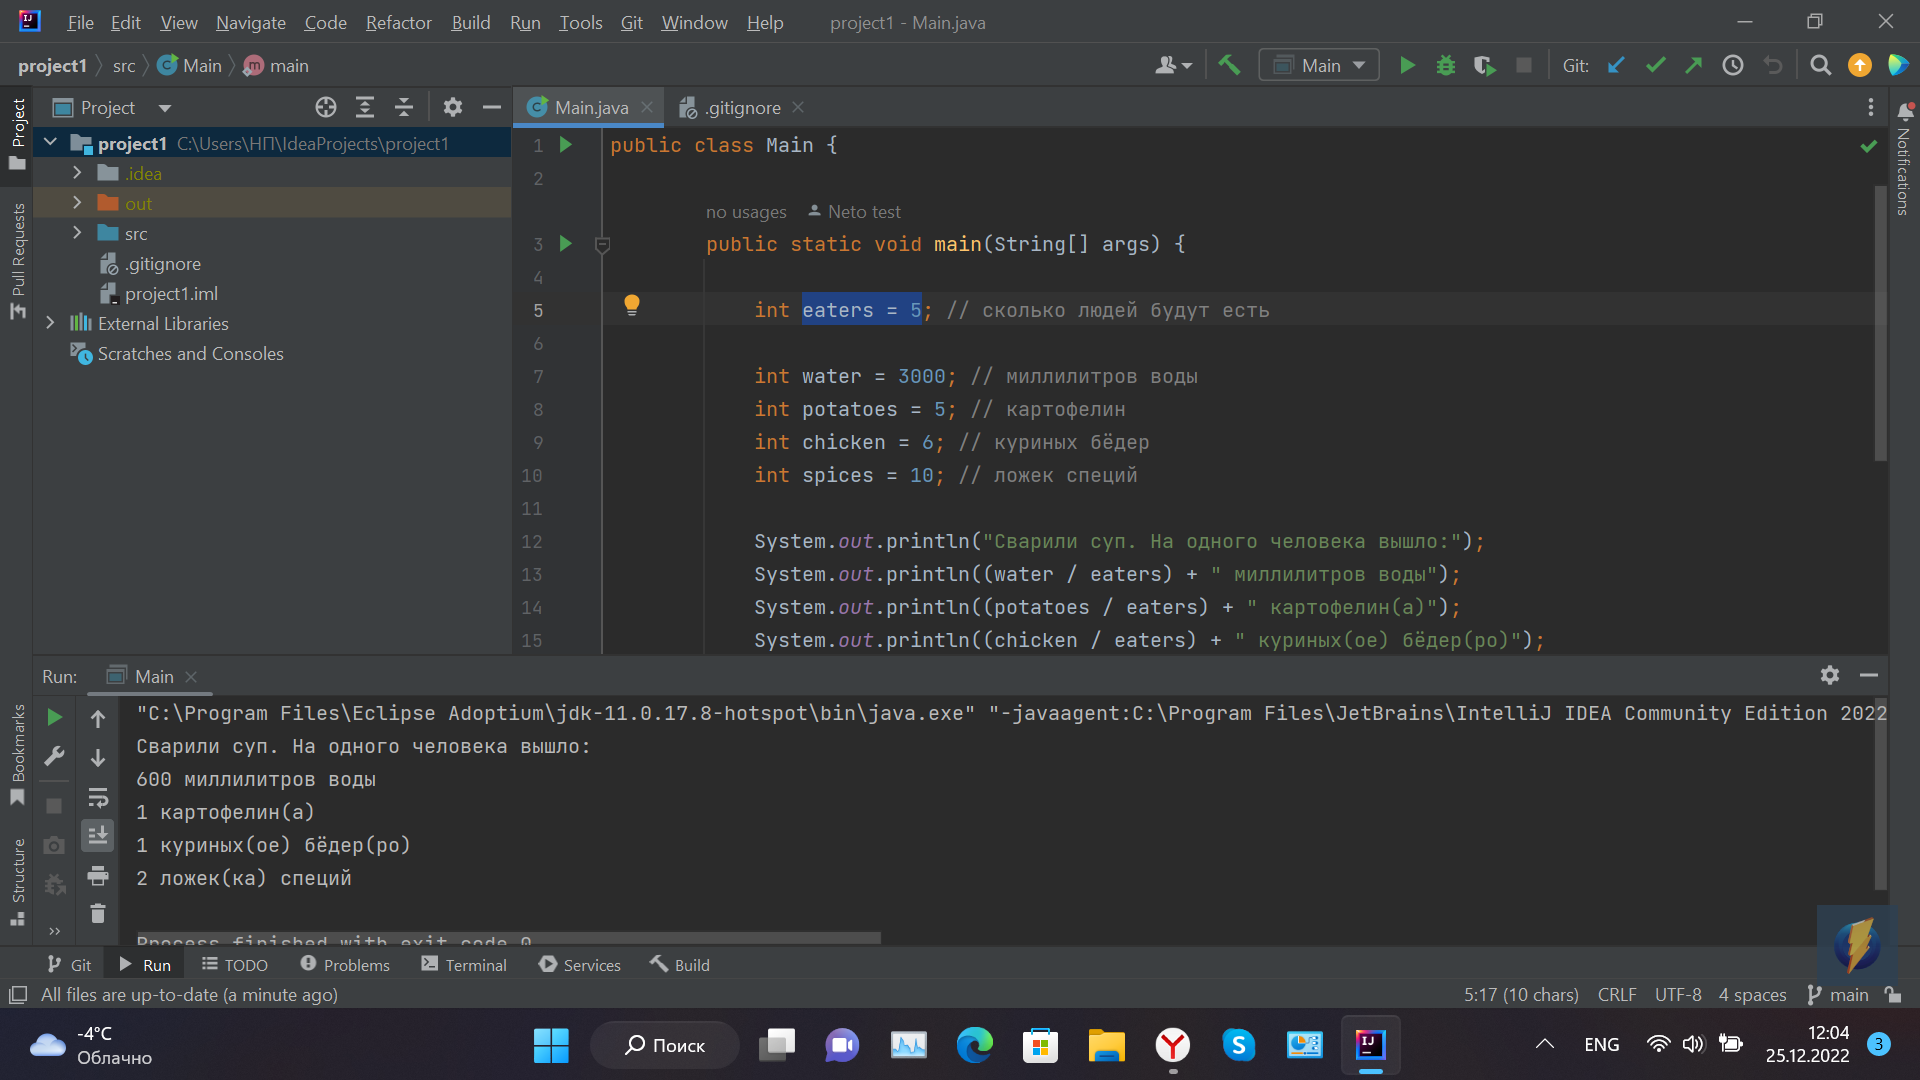The width and height of the screenshot is (1920, 1080).
Task: Click the Debug bug icon
Action: 1446,66
